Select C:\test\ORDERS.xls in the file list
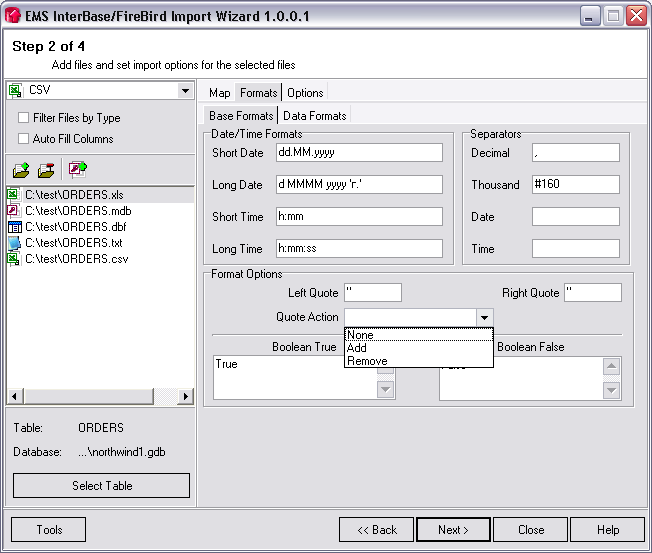The image size is (652, 553). click(x=100, y=195)
